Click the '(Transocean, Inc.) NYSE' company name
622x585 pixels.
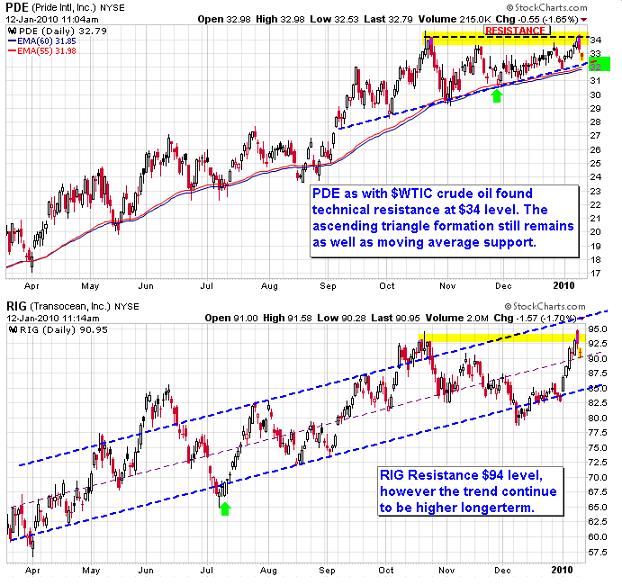click(84, 307)
